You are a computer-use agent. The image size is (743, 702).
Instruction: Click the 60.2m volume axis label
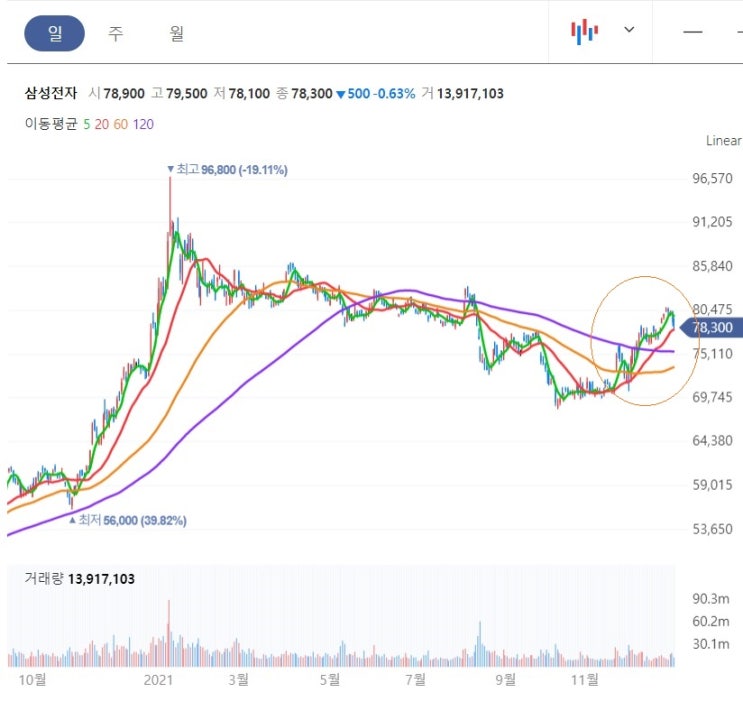pyautogui.click(x=711, y=621)
